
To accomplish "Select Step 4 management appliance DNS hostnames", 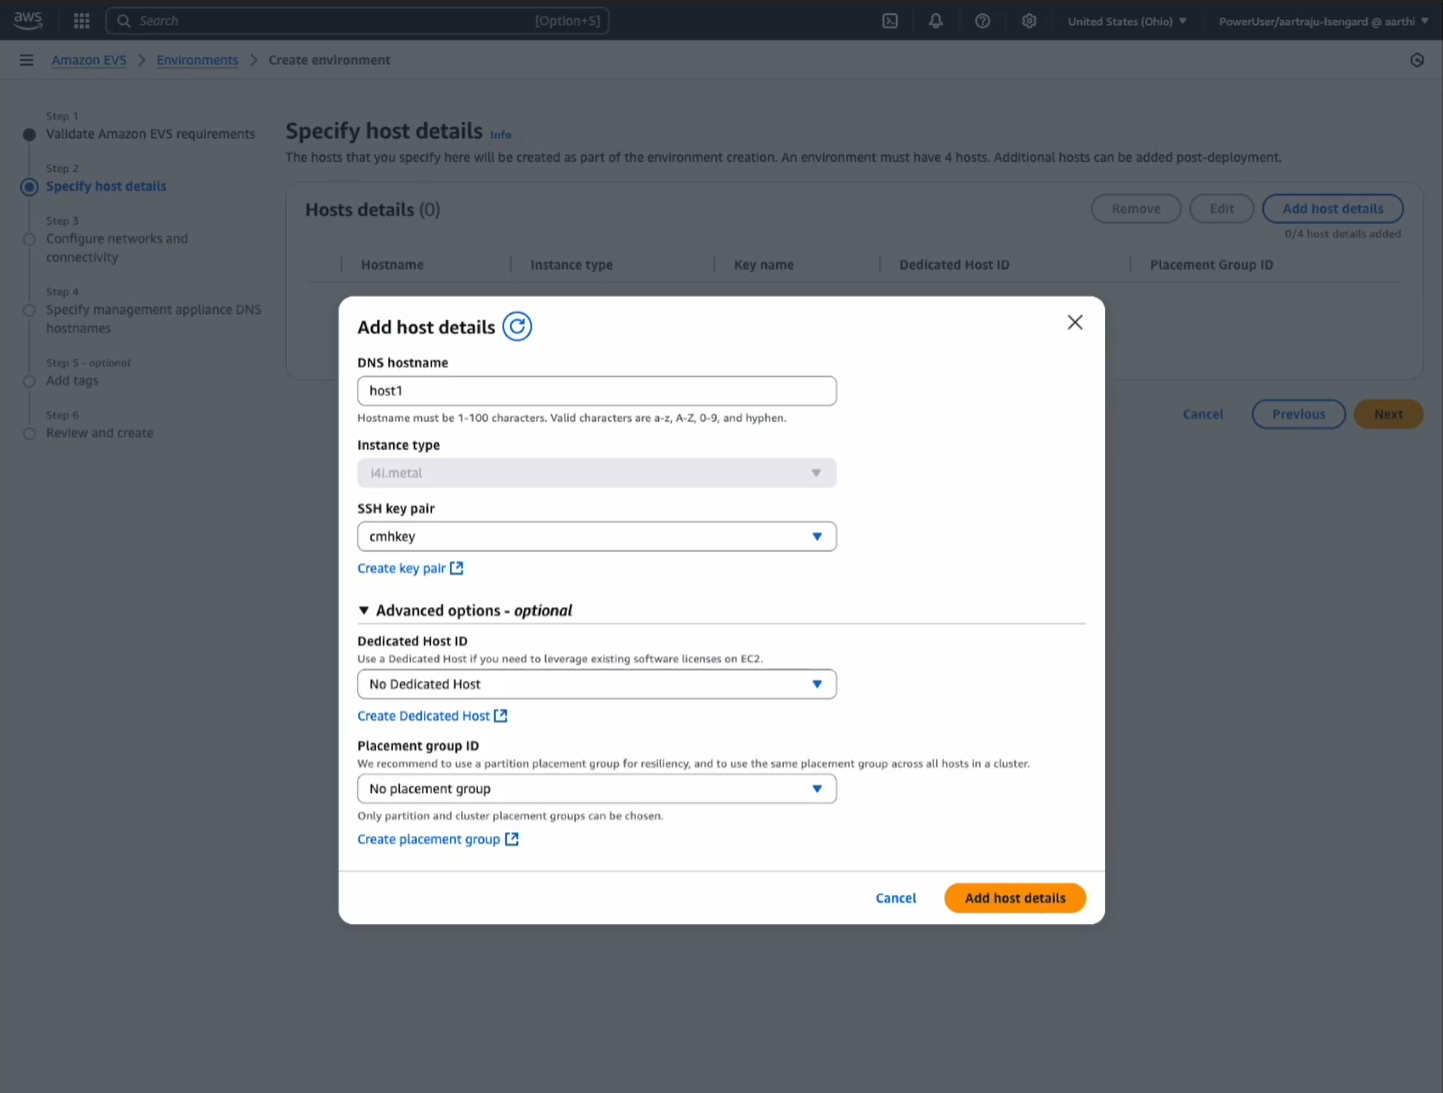I will point(153,319).
